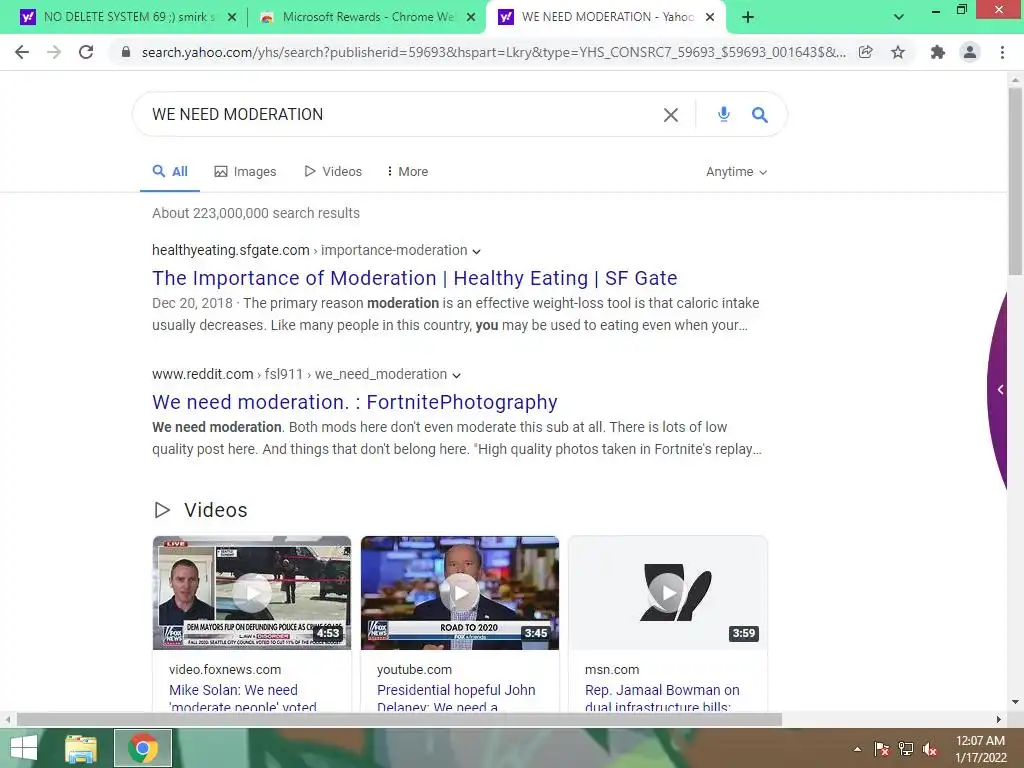This screenshot has height=768, width=1024.
Task: Click the muted volume tray icon
Action: pos(930,749)
